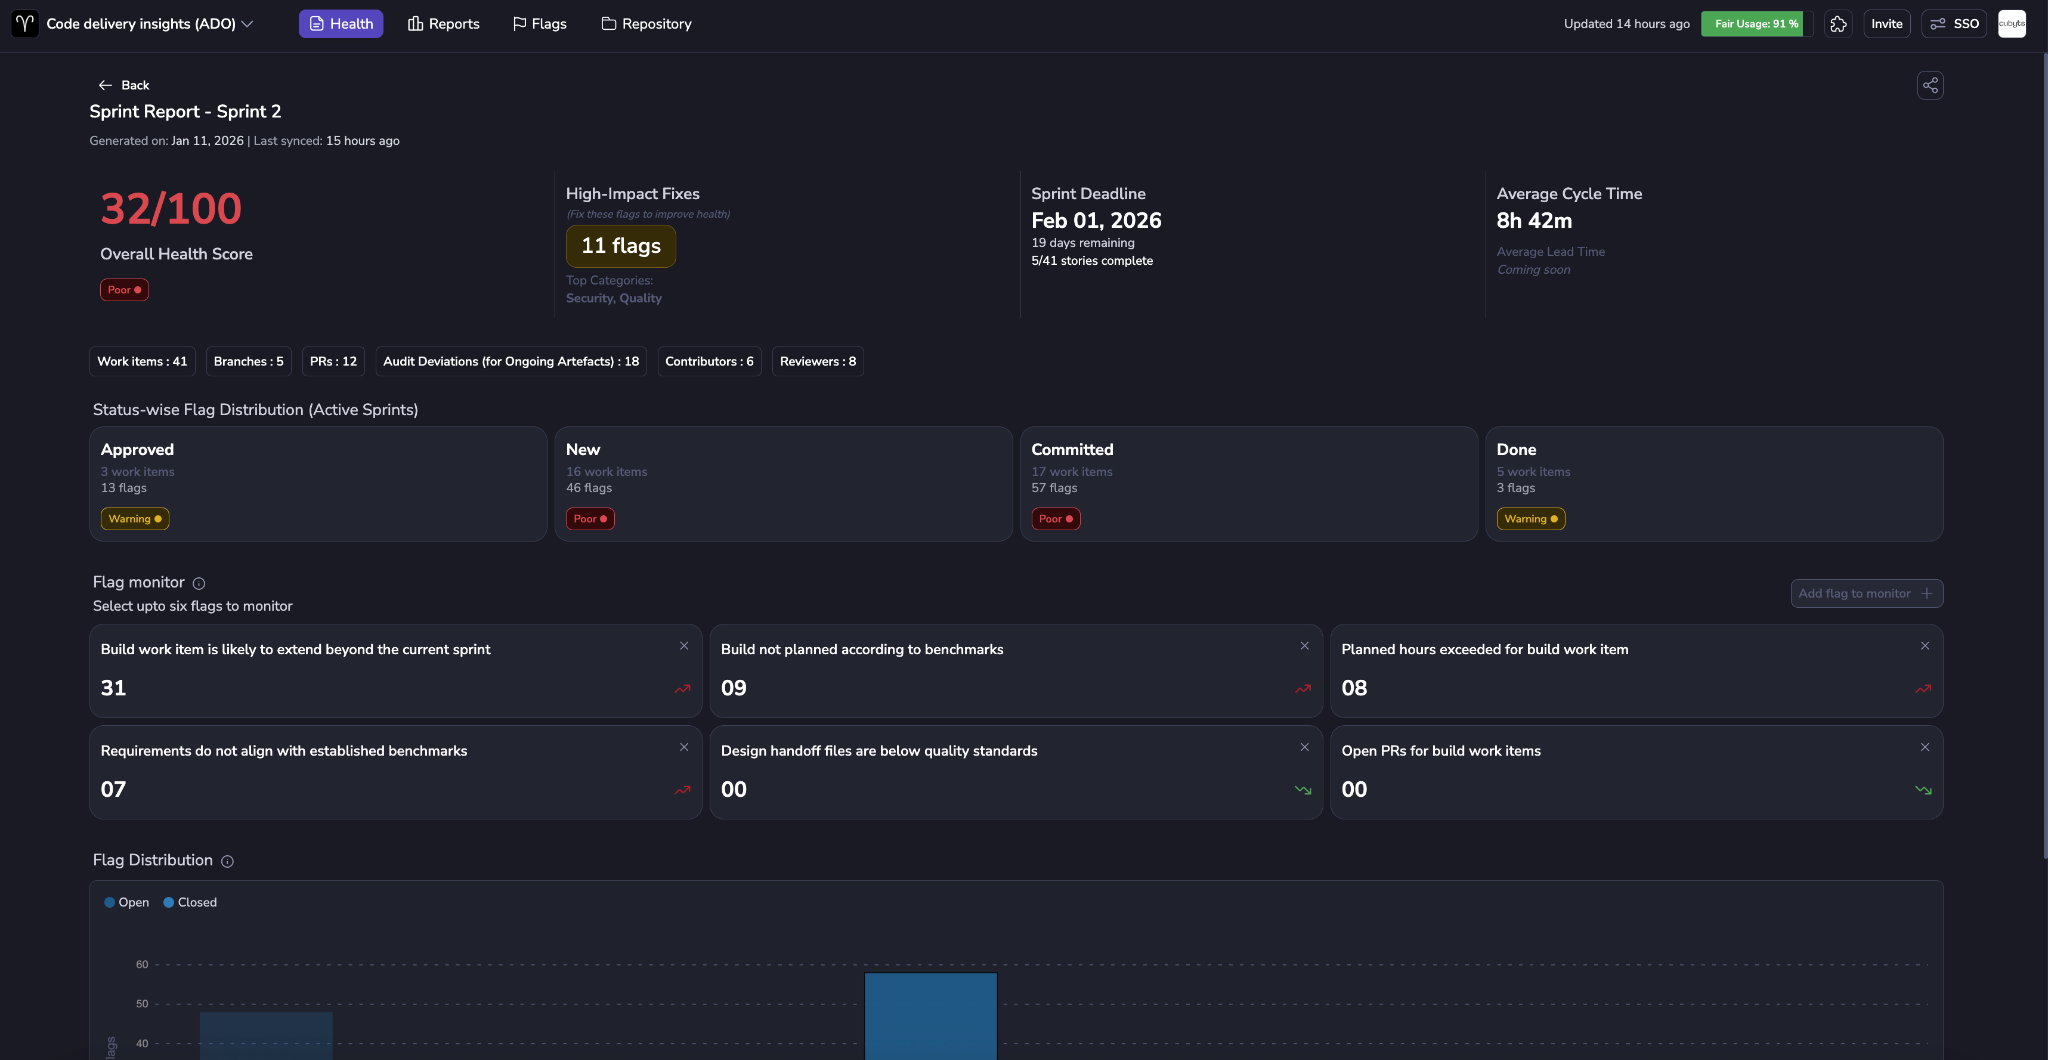Click the Flag monitor info icon
The width and height of the screenshot is (2048, 1060).
click(199, 584)
